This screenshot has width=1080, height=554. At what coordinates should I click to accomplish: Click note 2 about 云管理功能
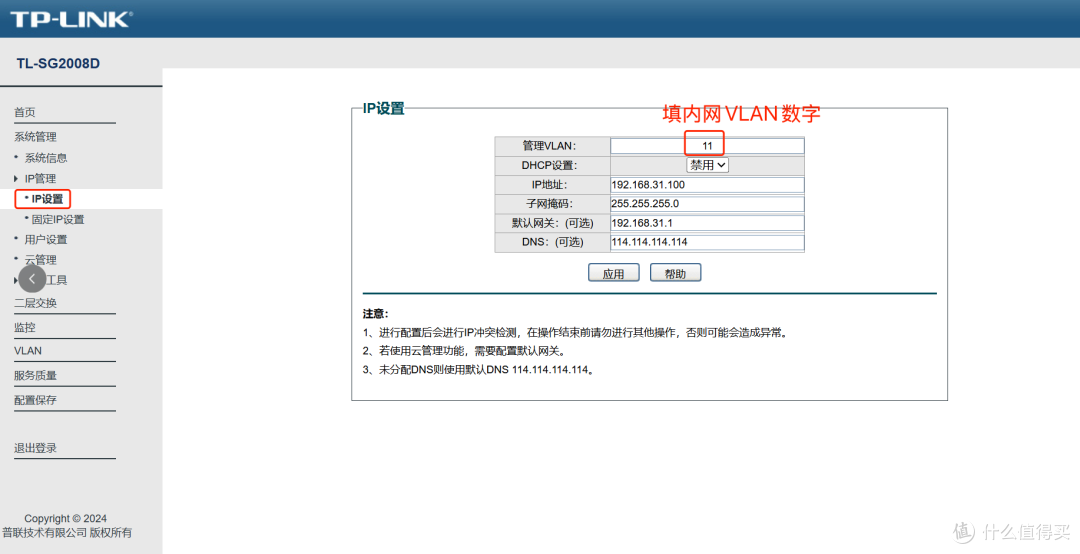465,351
